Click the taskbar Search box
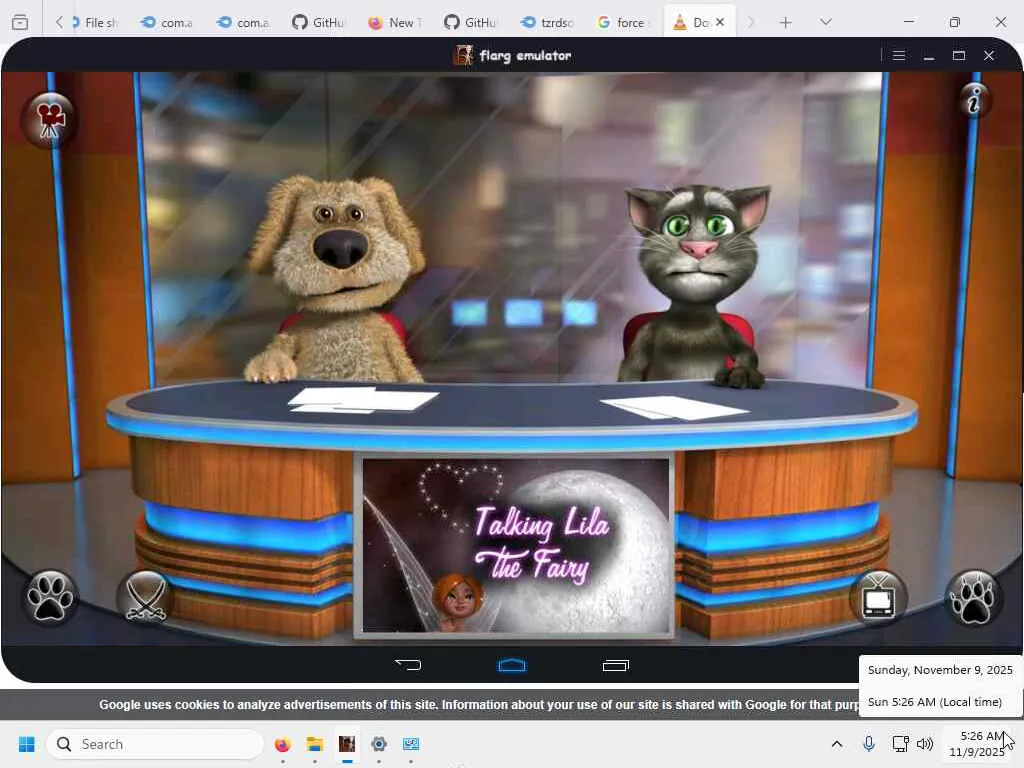Screen dimensions: 1024x768 (x=155, y=744)
